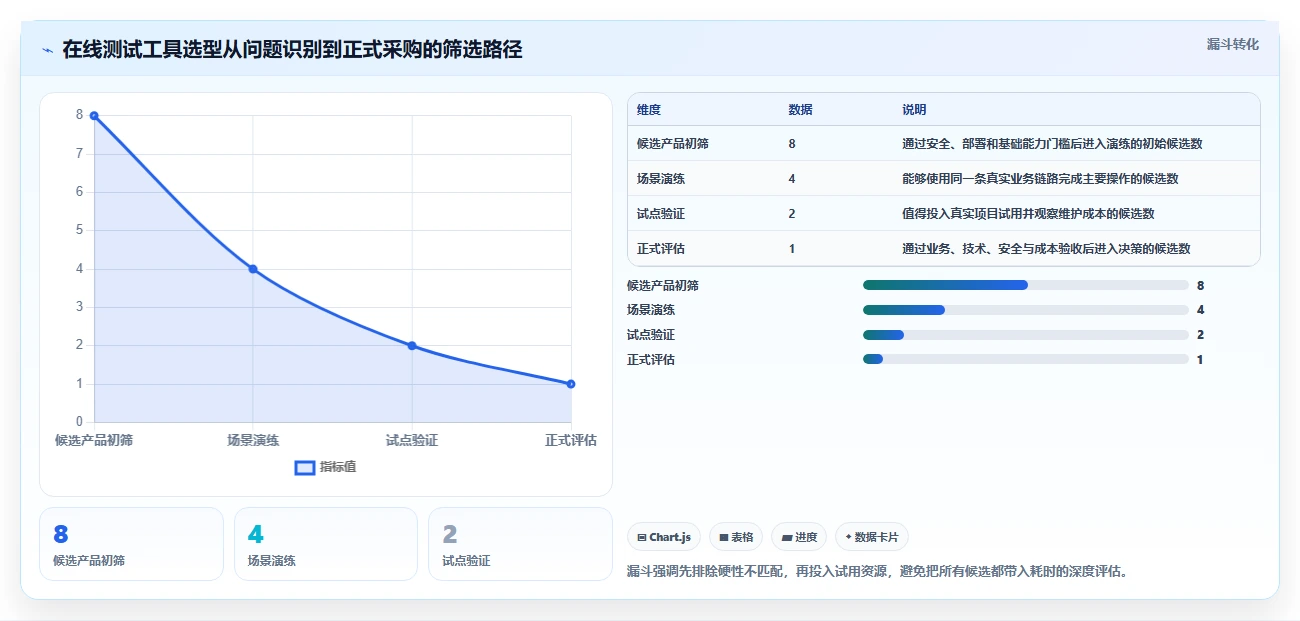Click the 正式评估 progress bar

[1025, 359]
